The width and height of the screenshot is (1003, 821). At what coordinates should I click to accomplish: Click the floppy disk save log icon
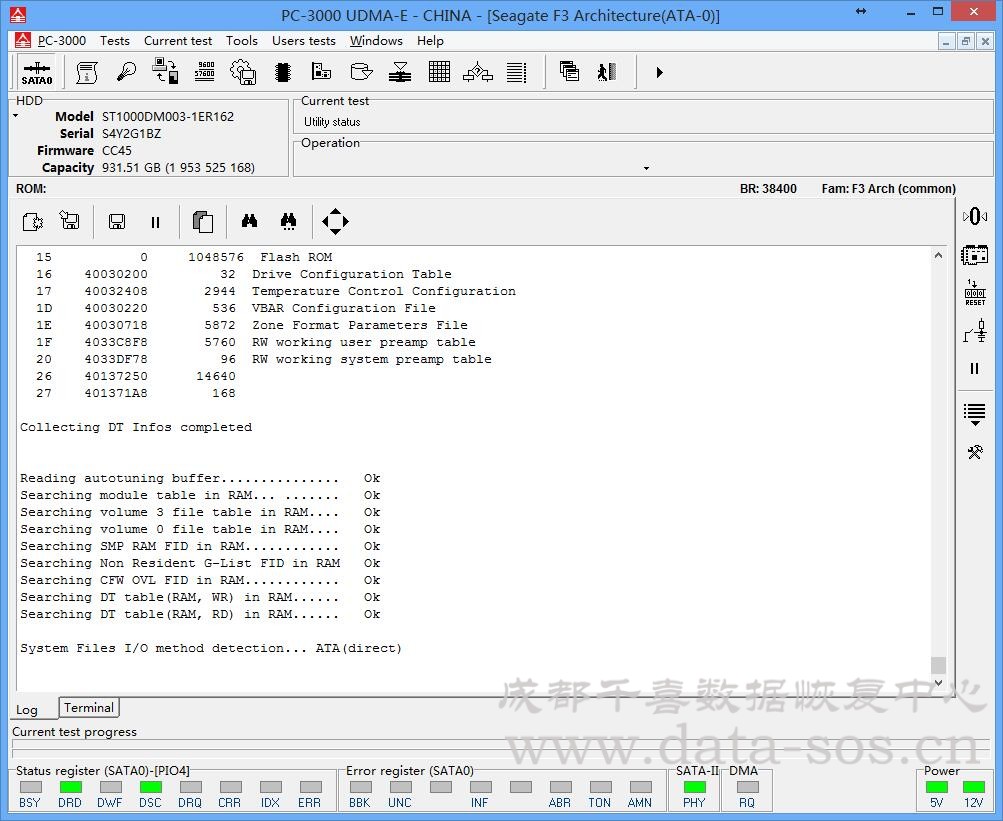117,222
